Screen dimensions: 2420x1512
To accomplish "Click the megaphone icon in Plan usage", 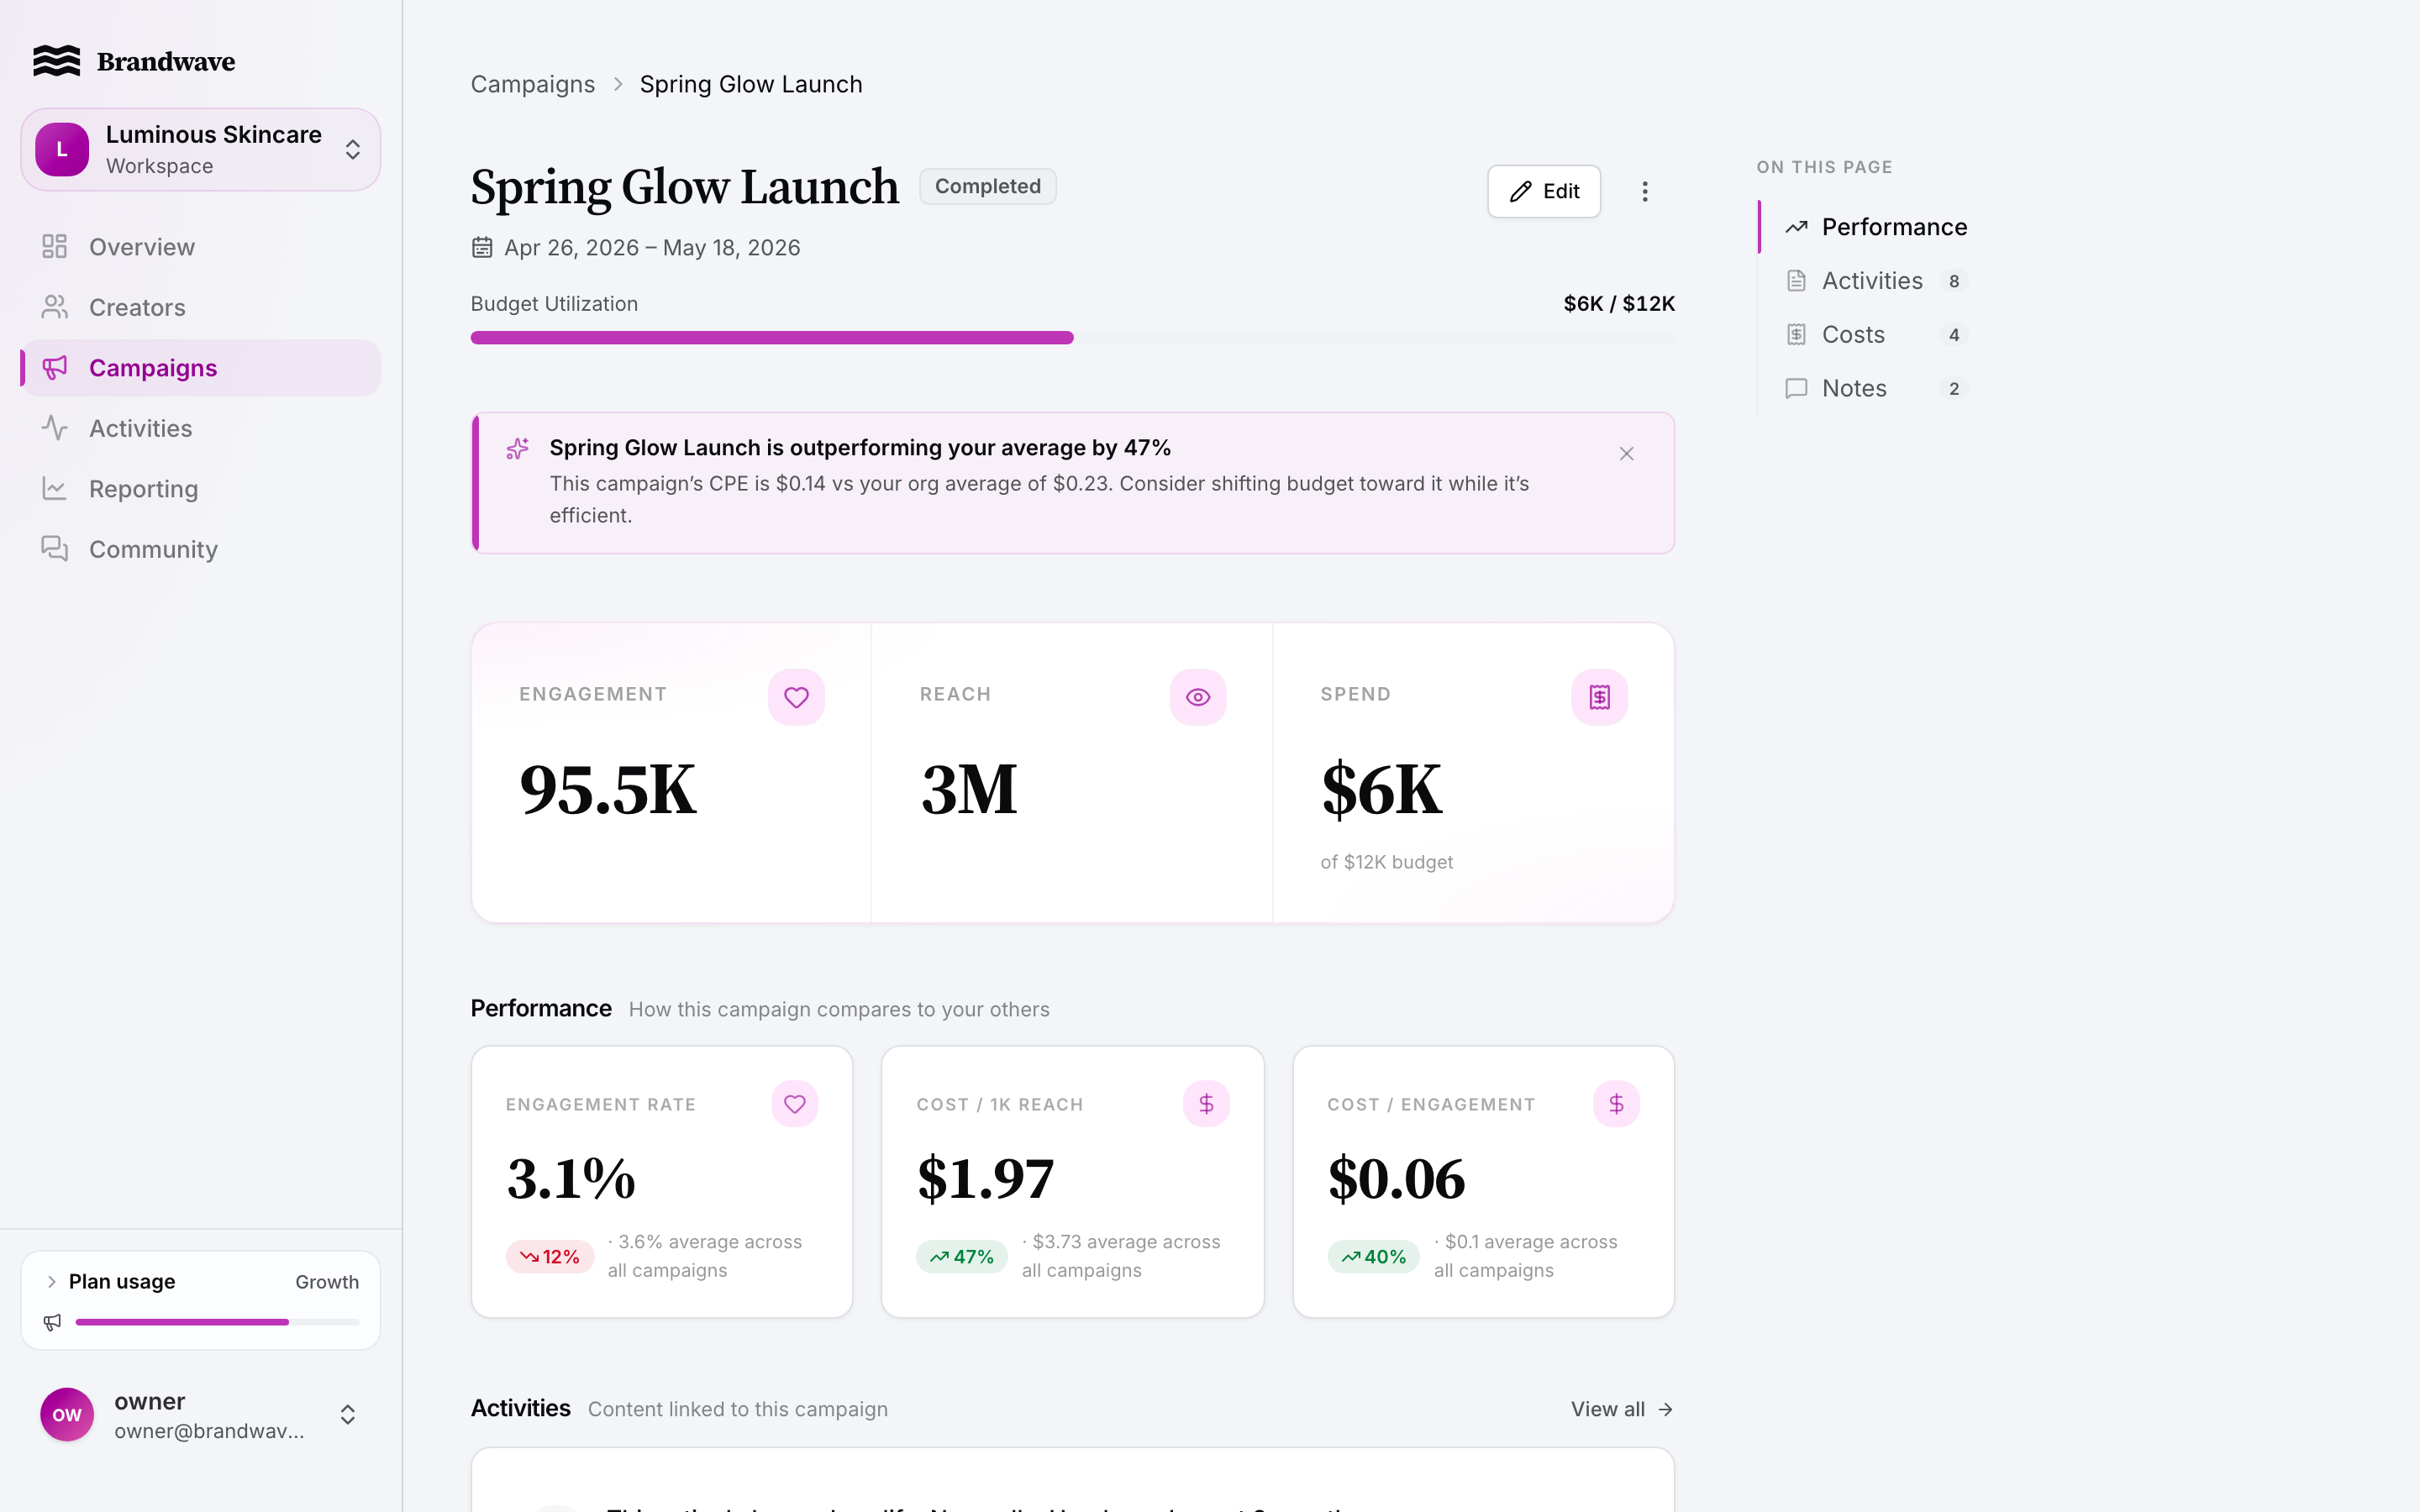I will coord(52,1322).
